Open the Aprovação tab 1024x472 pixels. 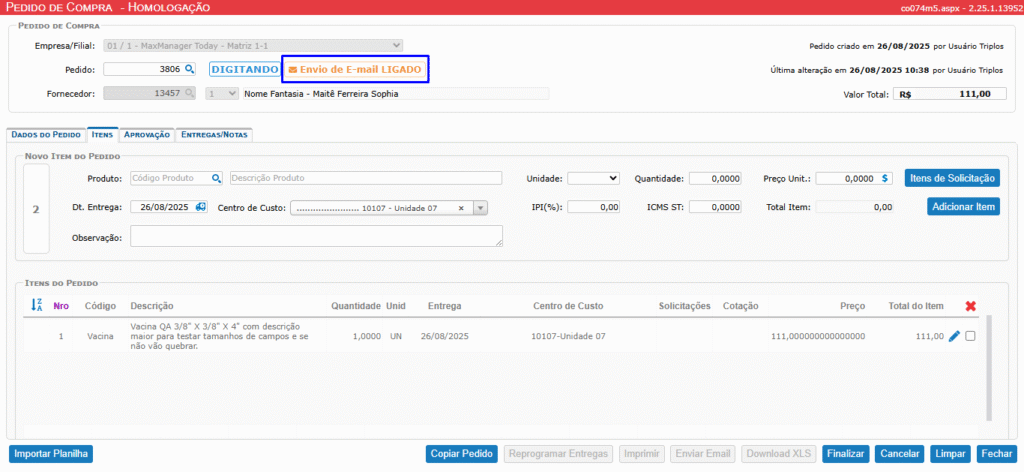click(x=147, y=134)
